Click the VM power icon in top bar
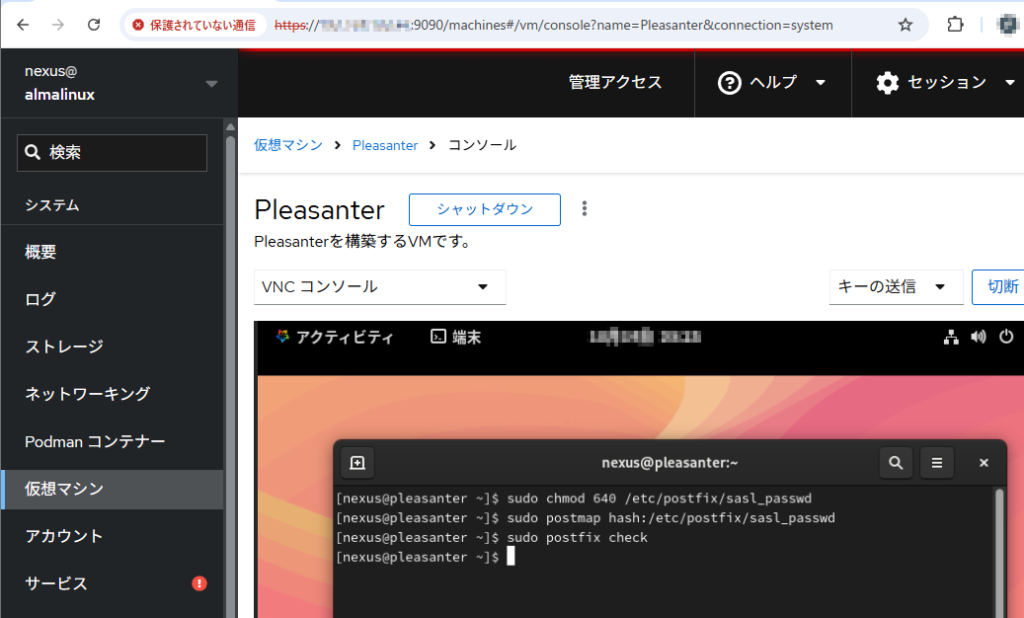The width and height of the screenshot is (1024, 618). [1007, 337]
